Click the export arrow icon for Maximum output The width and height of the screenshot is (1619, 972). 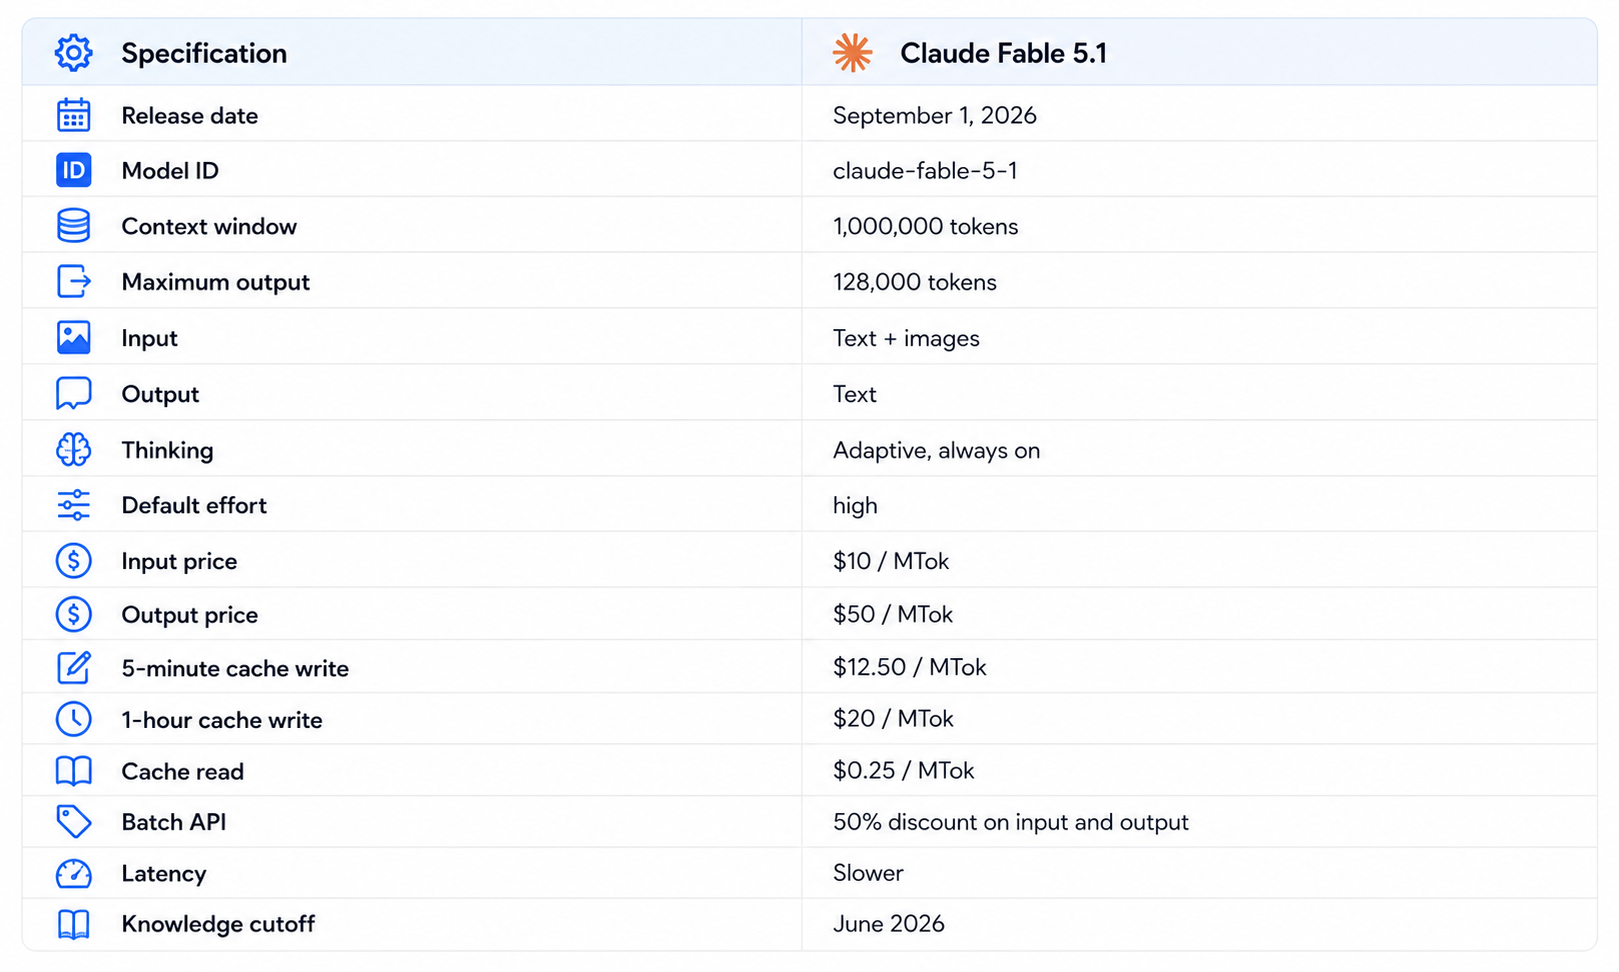tap(73, 282)
